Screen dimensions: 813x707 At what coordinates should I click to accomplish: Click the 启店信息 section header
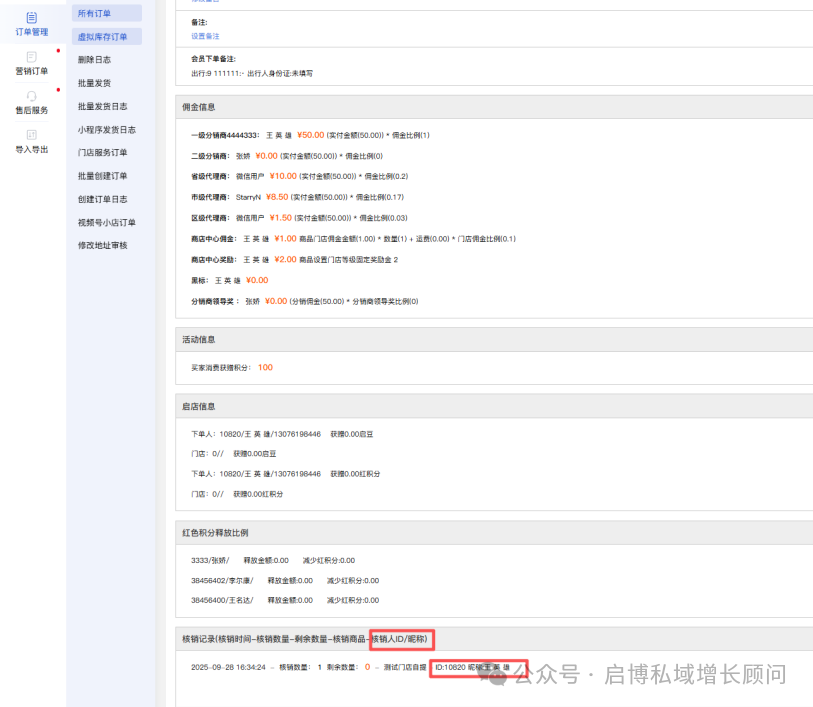coord(198,406)
